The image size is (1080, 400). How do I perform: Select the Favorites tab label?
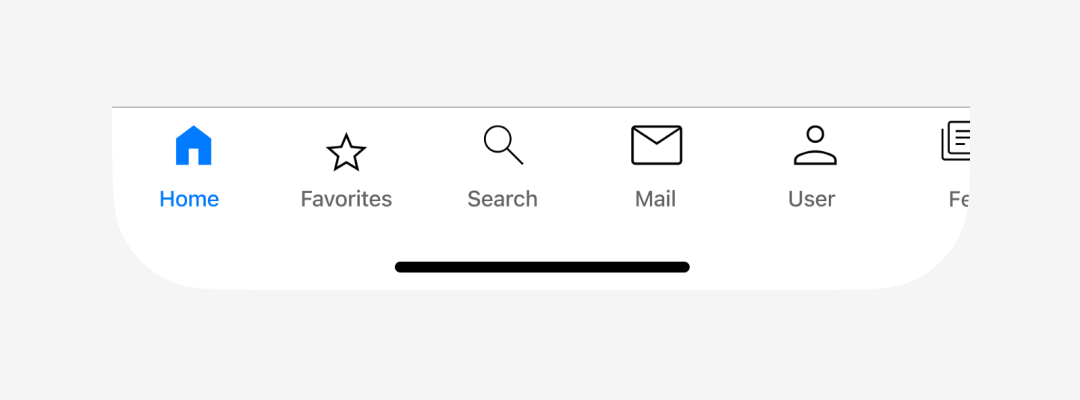tap(346, 199)
